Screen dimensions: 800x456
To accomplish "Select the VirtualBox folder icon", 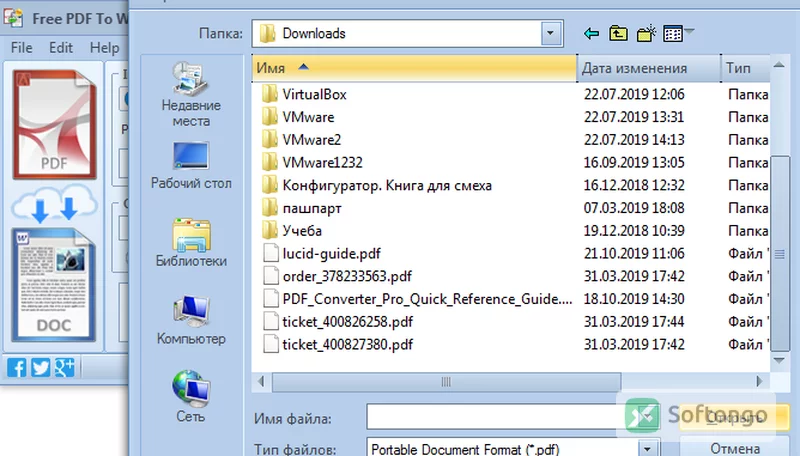I will pyautogui.click(x=269, y=94).
